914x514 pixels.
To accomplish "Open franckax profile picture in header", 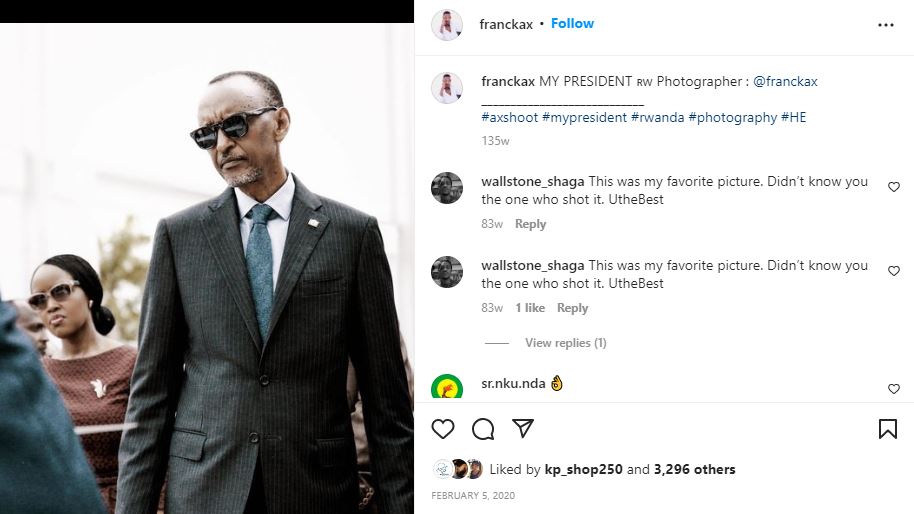I will tap(446, 25).
